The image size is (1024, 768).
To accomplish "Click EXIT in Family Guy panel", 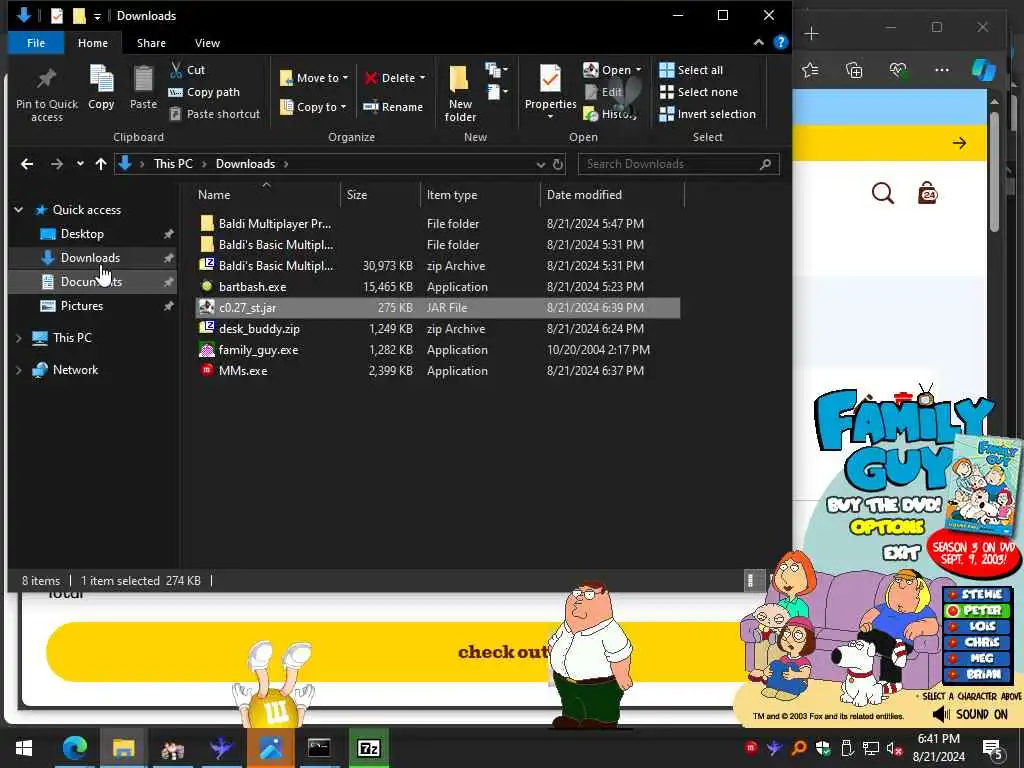I will click(x=901, y=554).
